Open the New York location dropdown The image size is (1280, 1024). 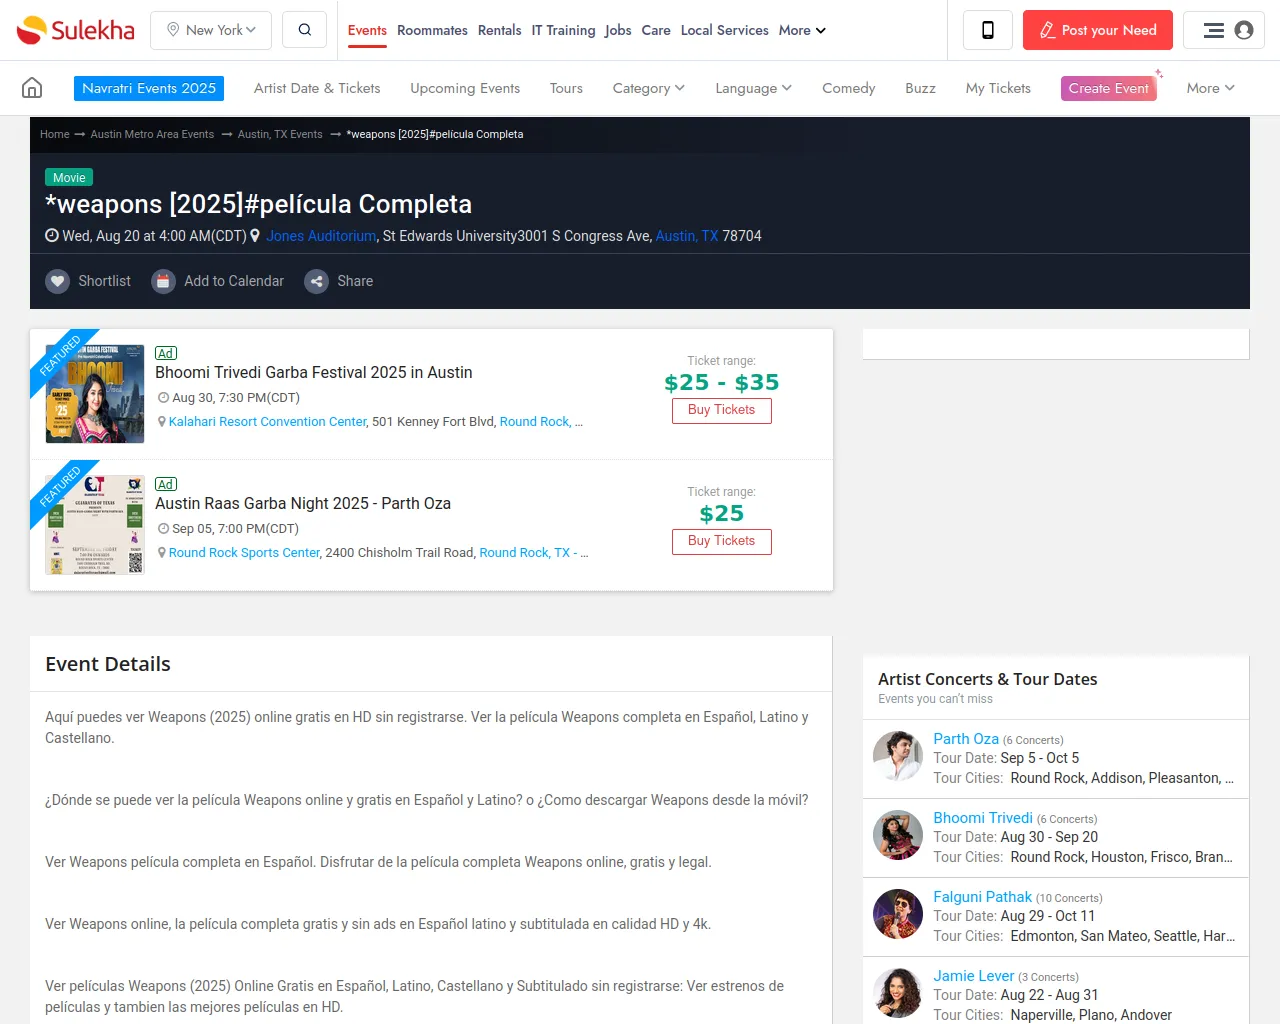pos(211,30)
